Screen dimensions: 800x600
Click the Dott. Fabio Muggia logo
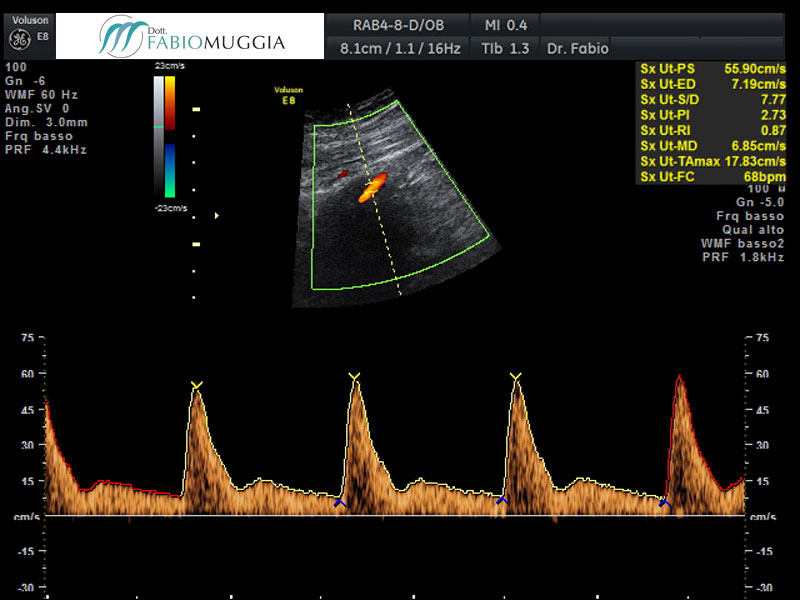(192, 36)
